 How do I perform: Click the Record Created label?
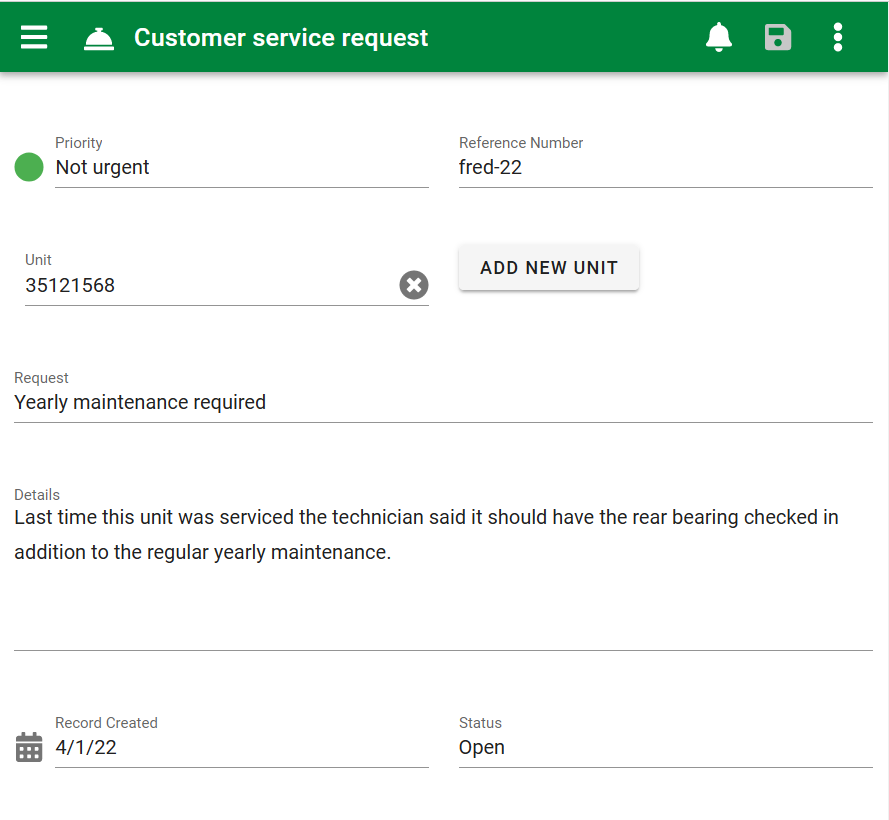(x=106, y=722)
